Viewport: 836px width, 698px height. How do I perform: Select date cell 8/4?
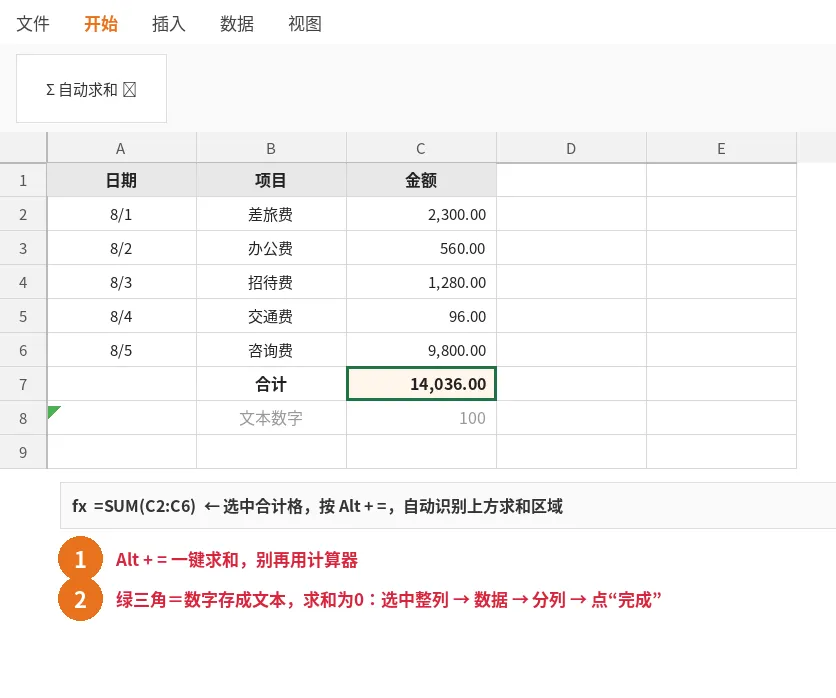(x=122, y=316)
